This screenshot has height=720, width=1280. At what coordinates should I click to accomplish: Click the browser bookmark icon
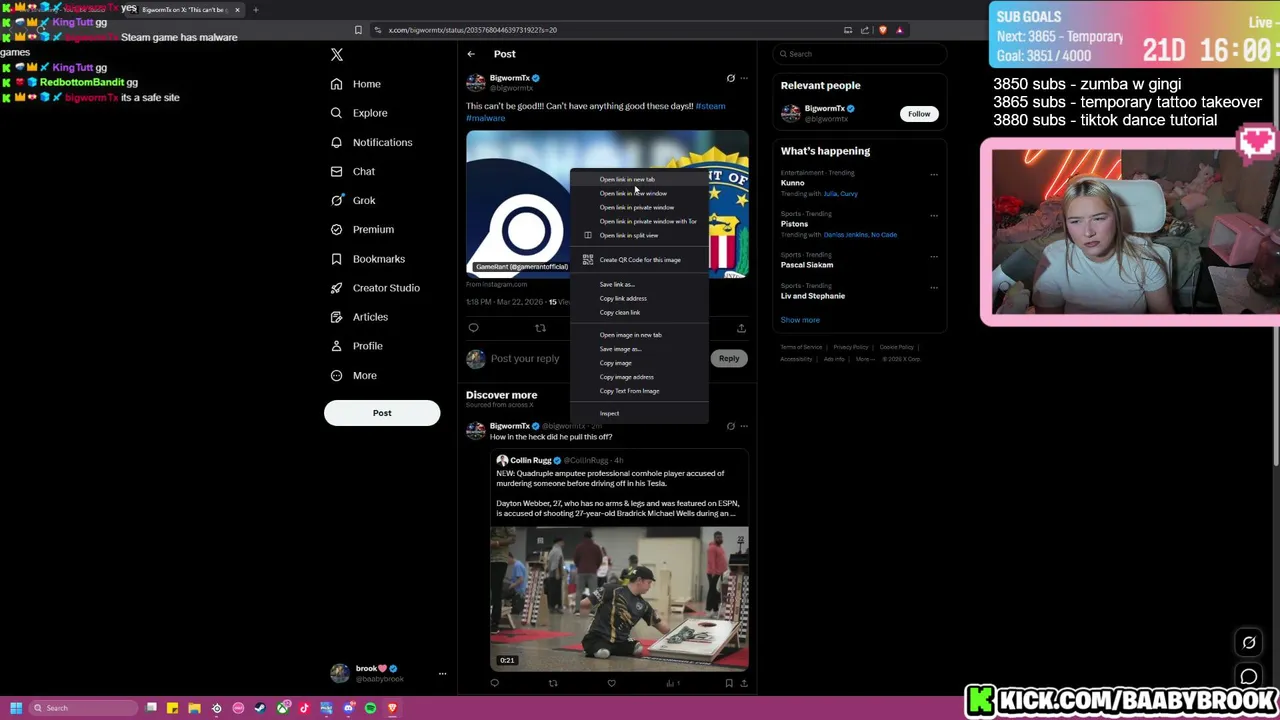[358, 30]
